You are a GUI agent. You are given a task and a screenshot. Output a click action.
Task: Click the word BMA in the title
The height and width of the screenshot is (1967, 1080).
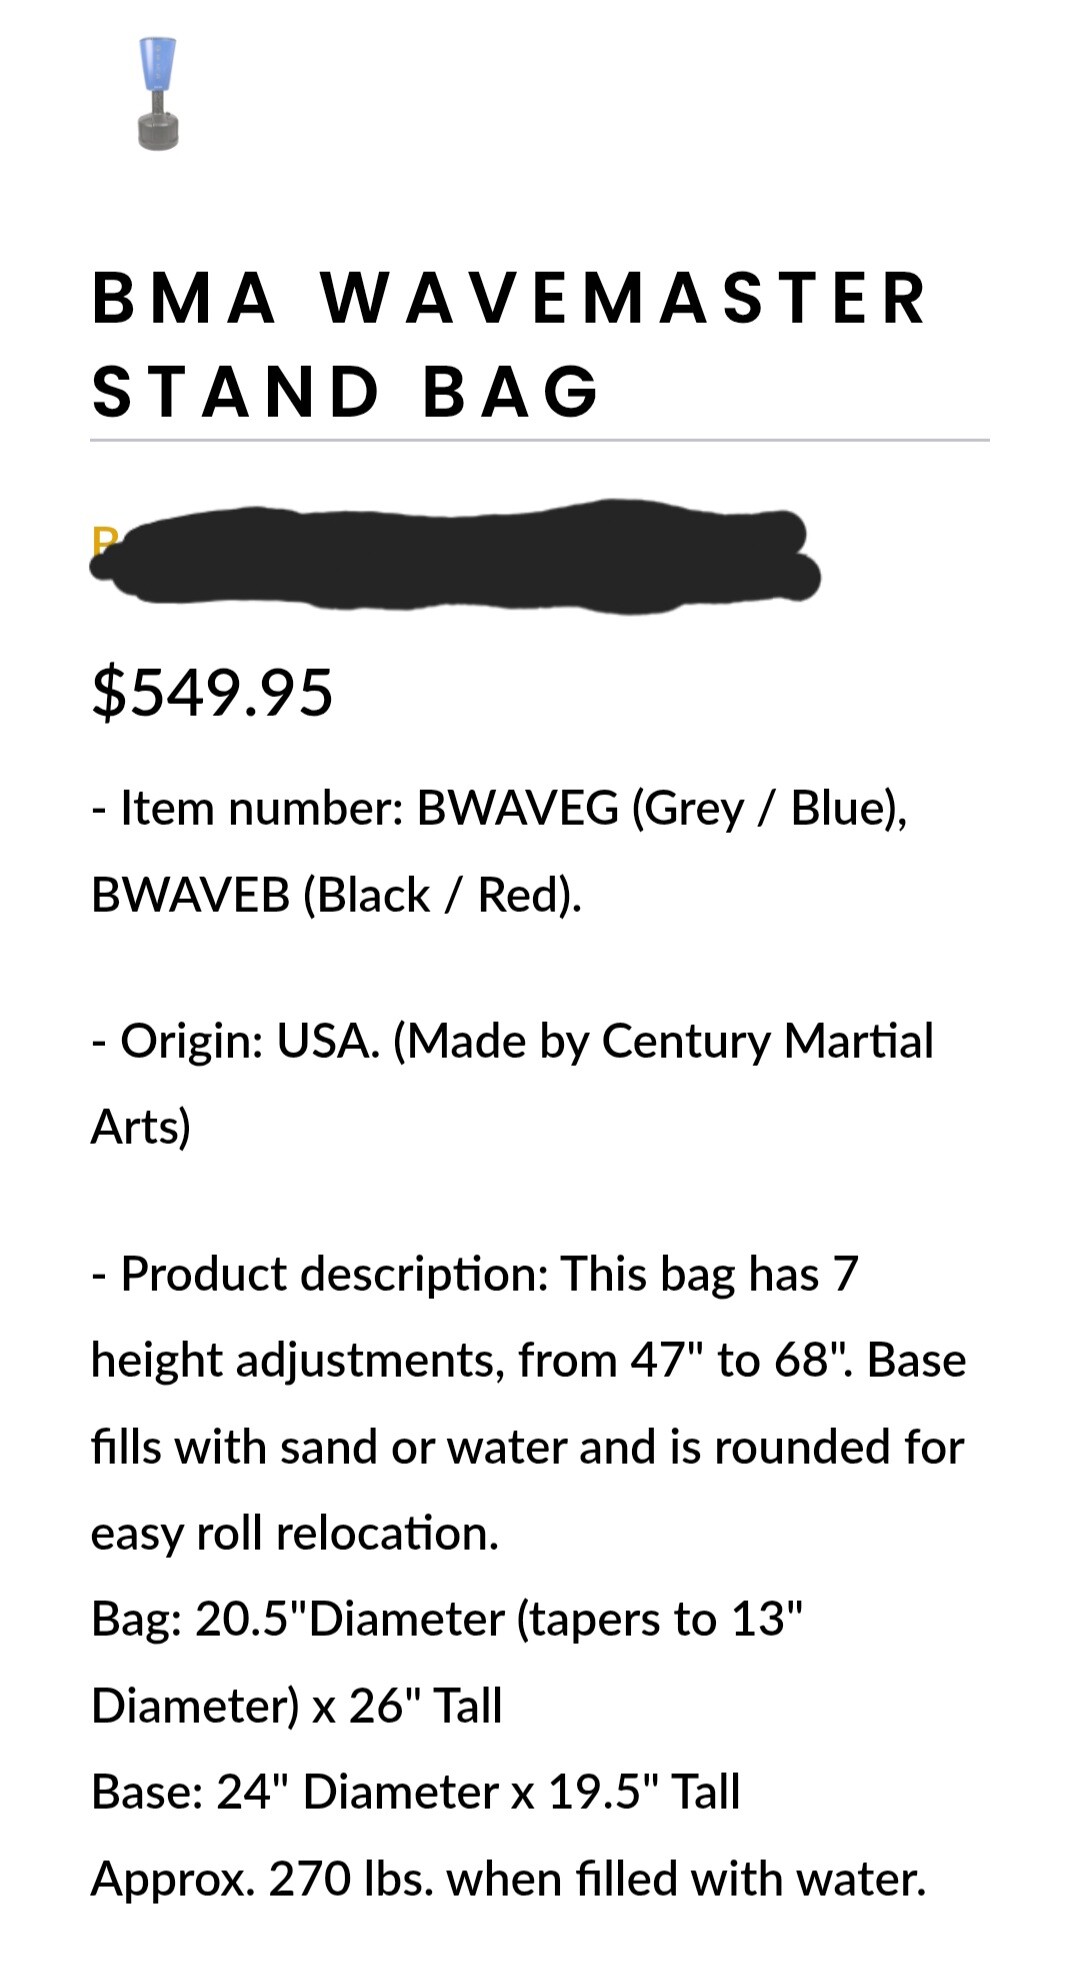point(184,298)
